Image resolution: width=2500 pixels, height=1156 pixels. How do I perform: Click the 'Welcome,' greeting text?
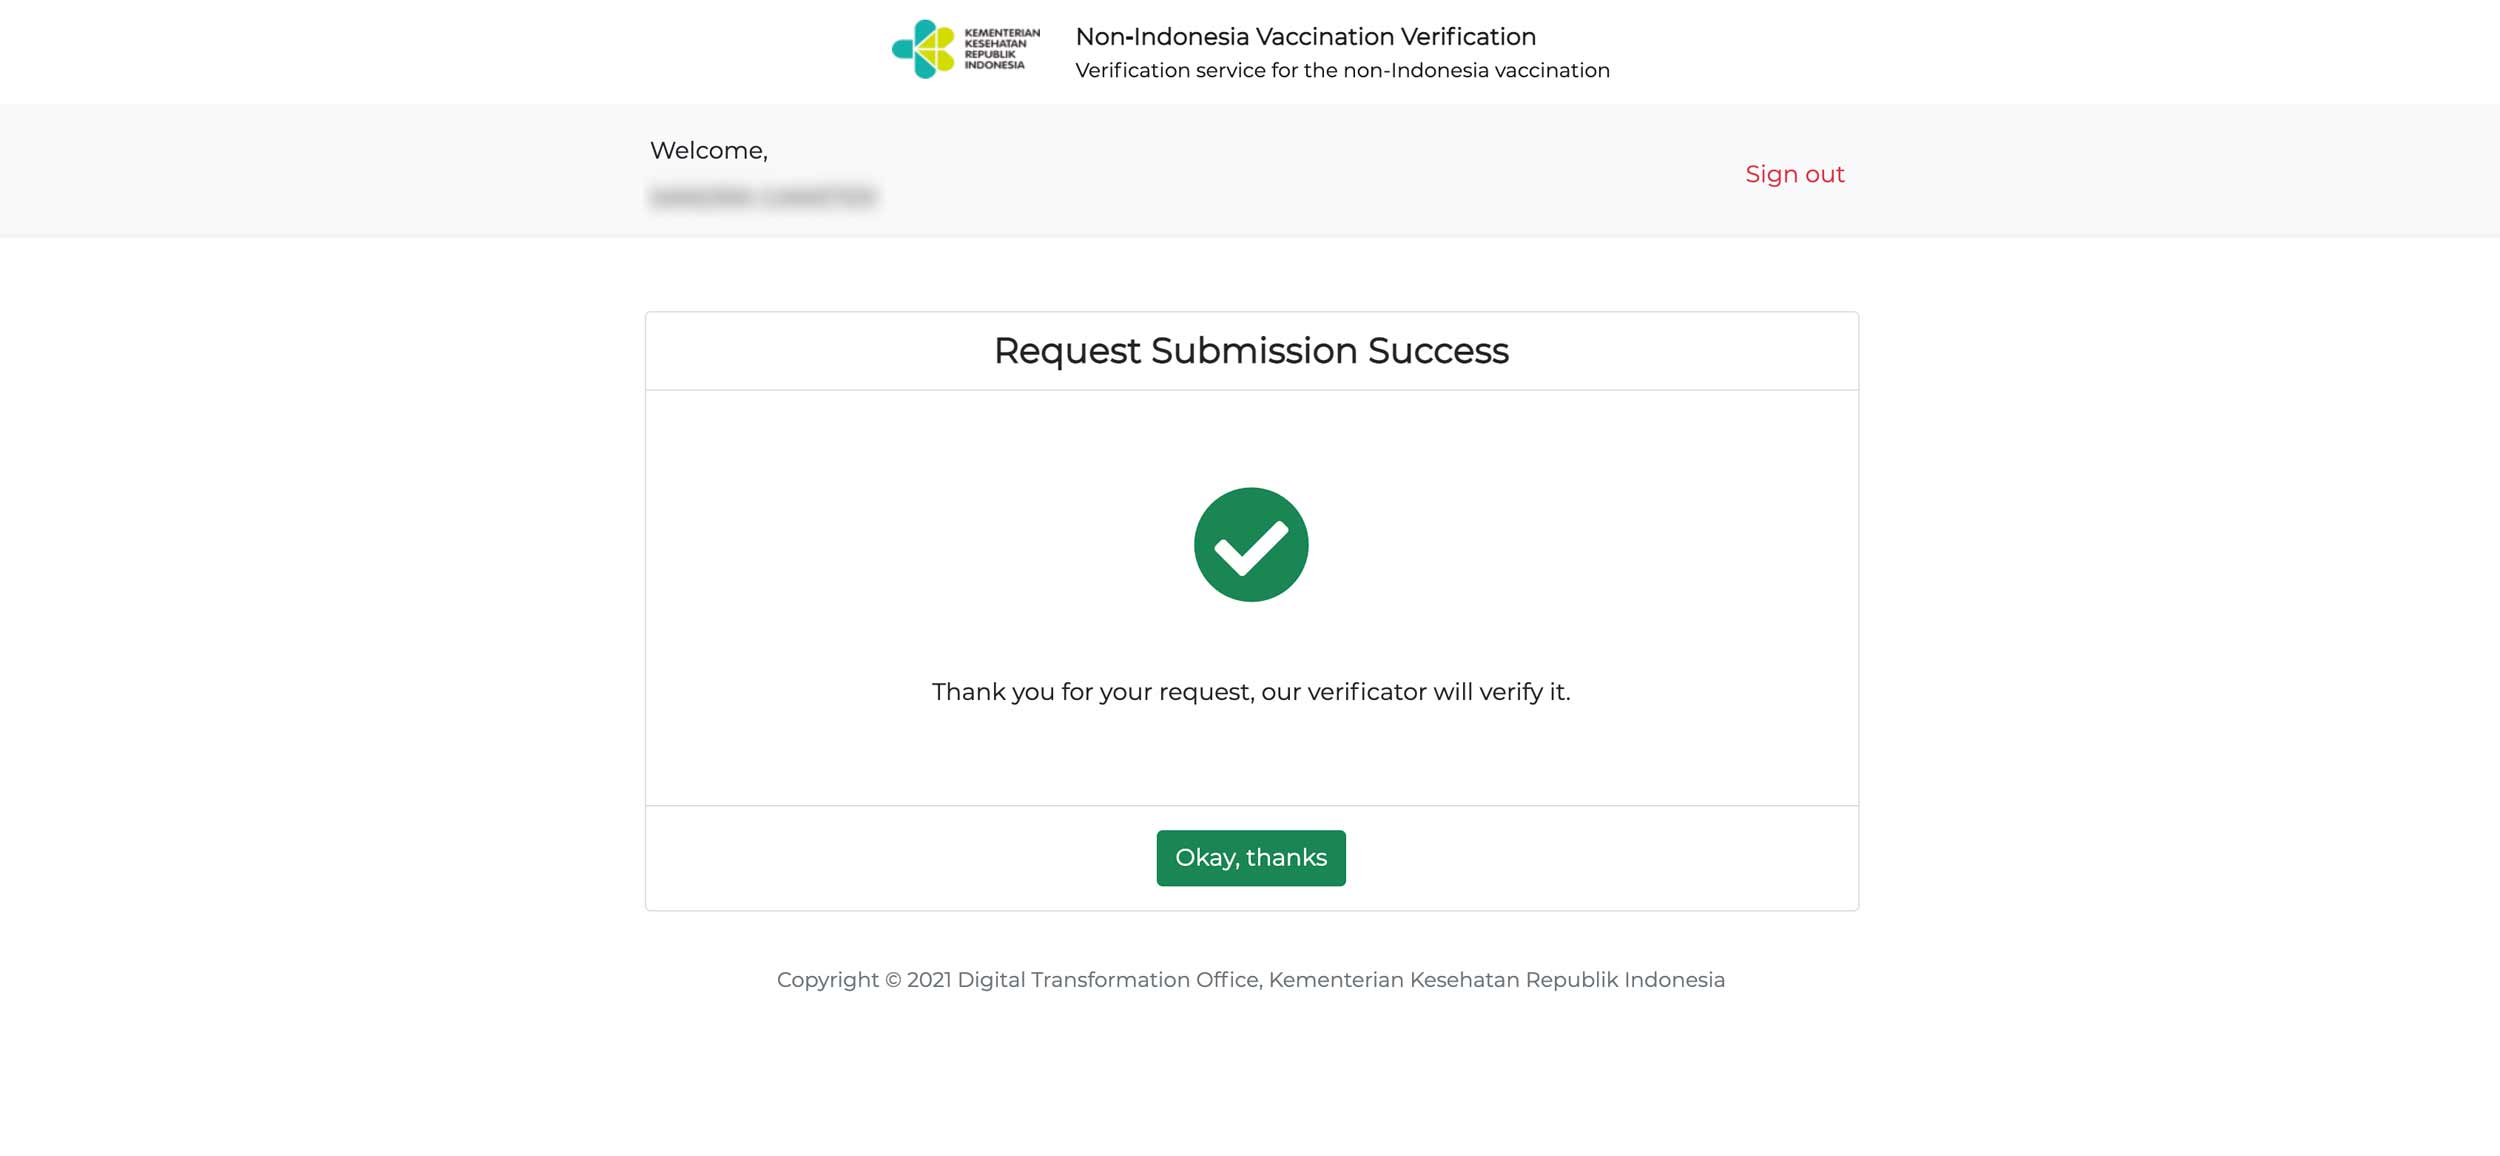click(x=708, y=151)
